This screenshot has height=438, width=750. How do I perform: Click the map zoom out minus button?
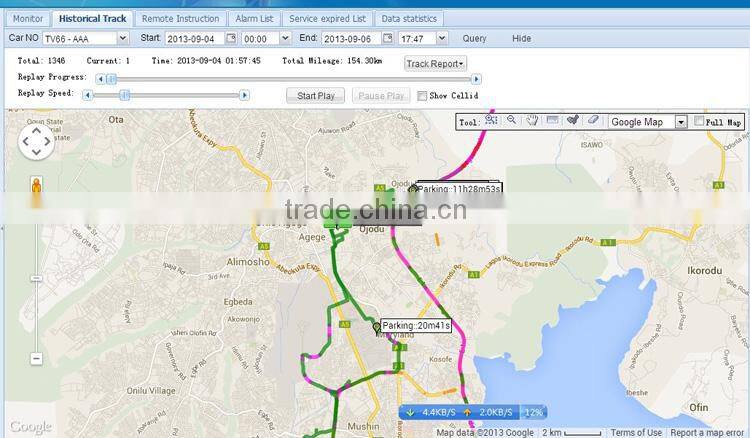(x=37, y=358)
